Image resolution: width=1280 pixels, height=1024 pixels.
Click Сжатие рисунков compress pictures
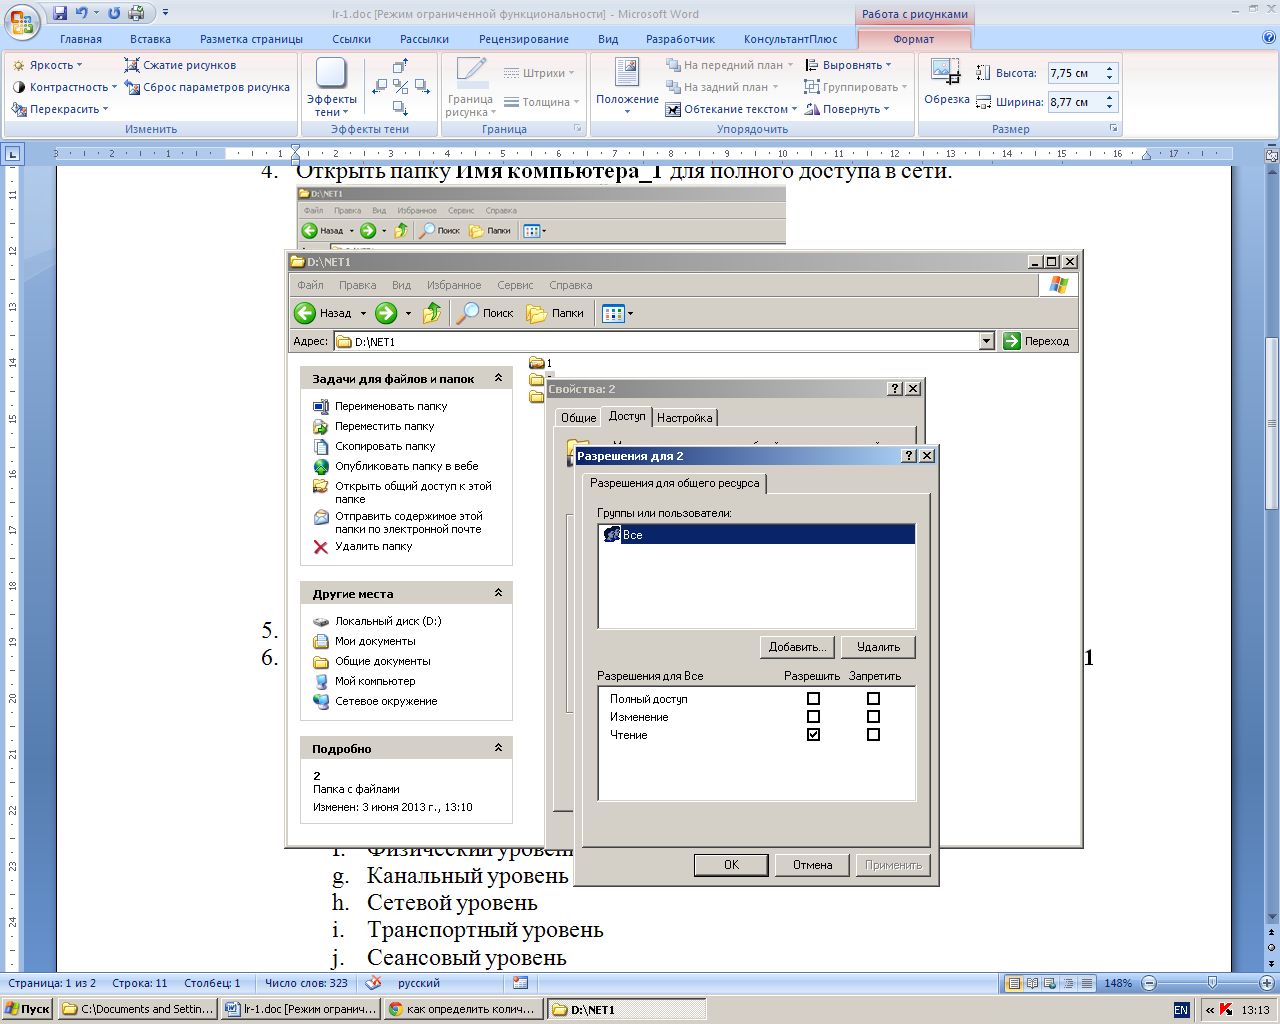[x=180, y=65]
